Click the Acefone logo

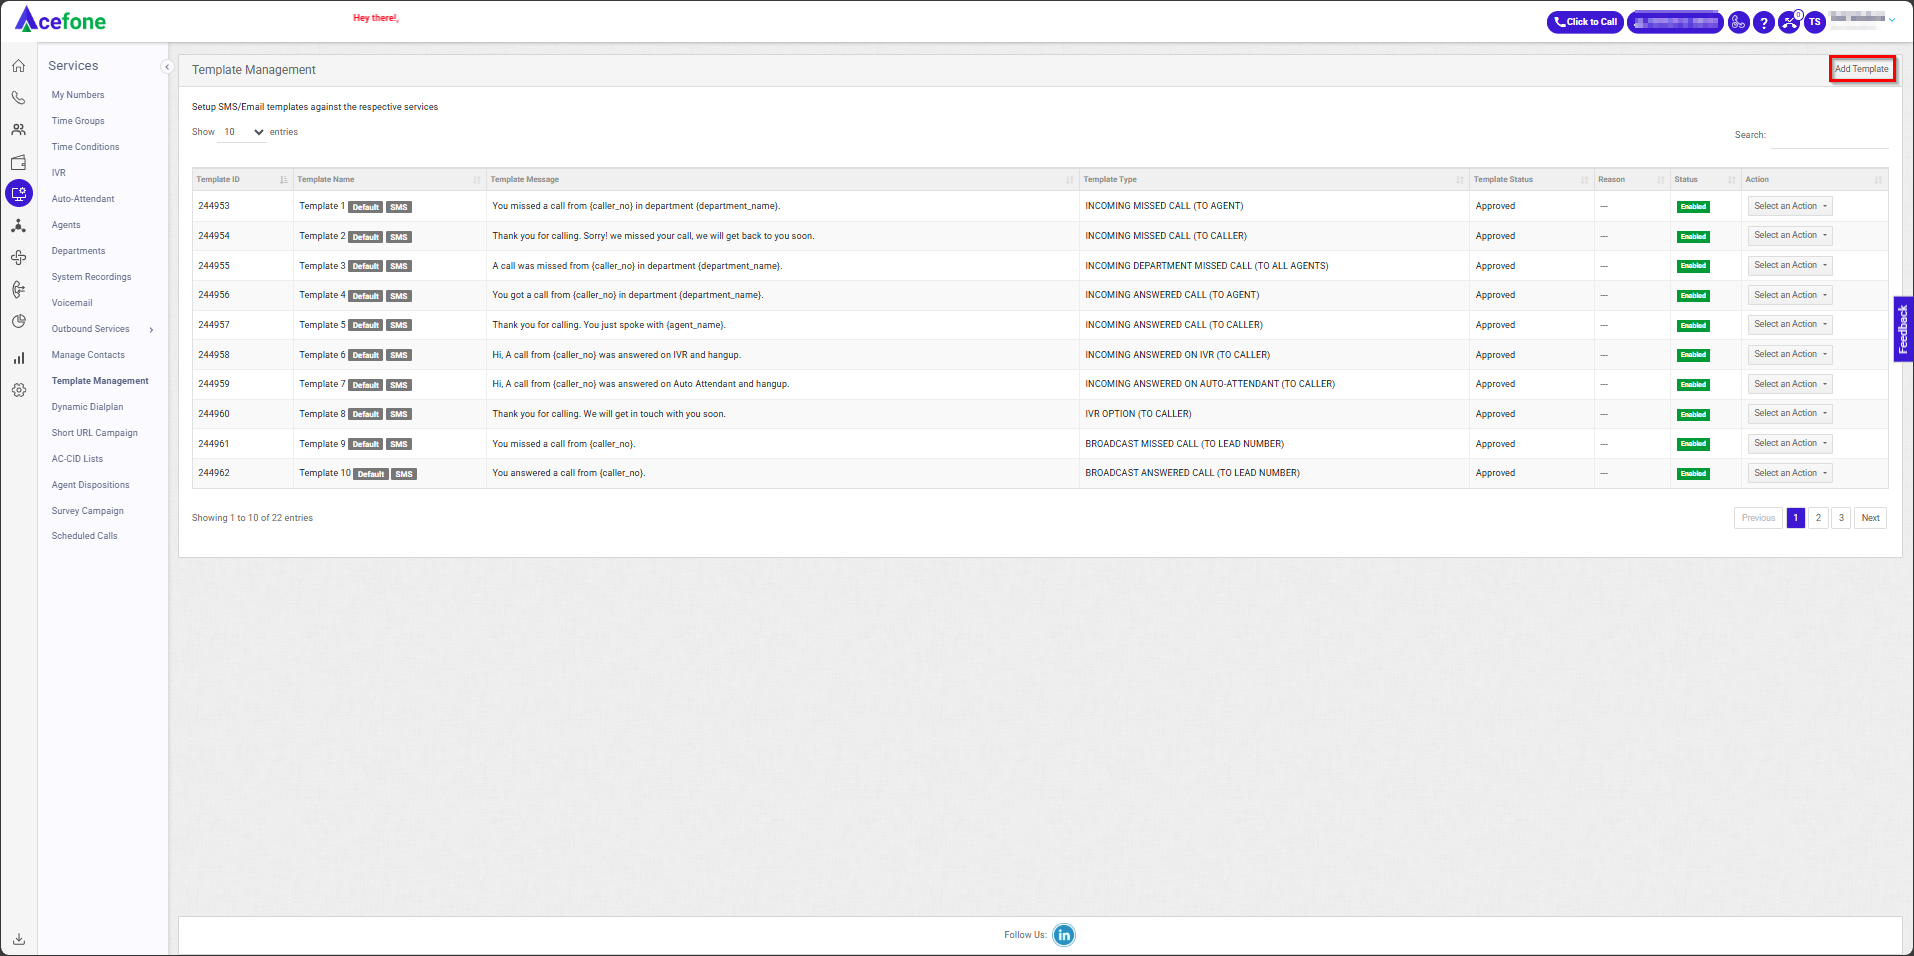point(60,20)
